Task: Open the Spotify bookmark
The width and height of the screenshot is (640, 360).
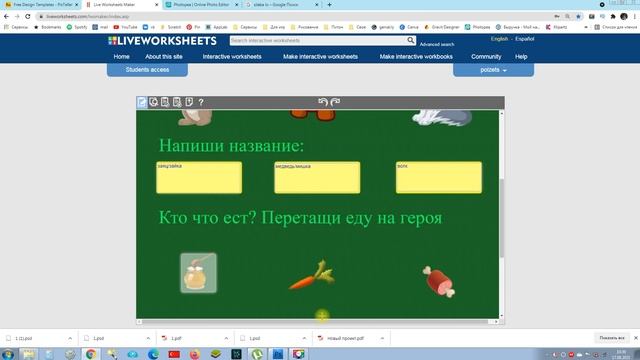Action: point(77,27)
